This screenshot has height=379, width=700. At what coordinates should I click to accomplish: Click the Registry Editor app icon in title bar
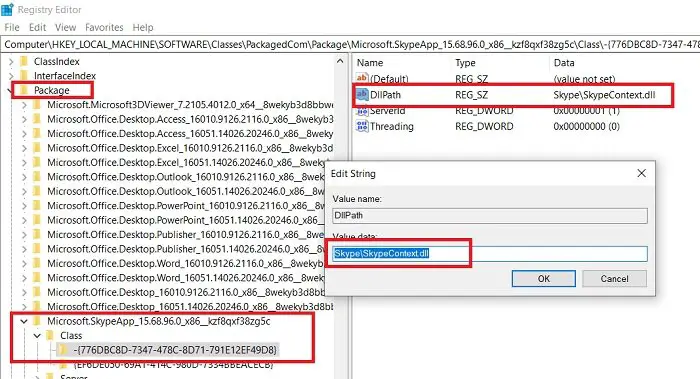coord(8,9)
